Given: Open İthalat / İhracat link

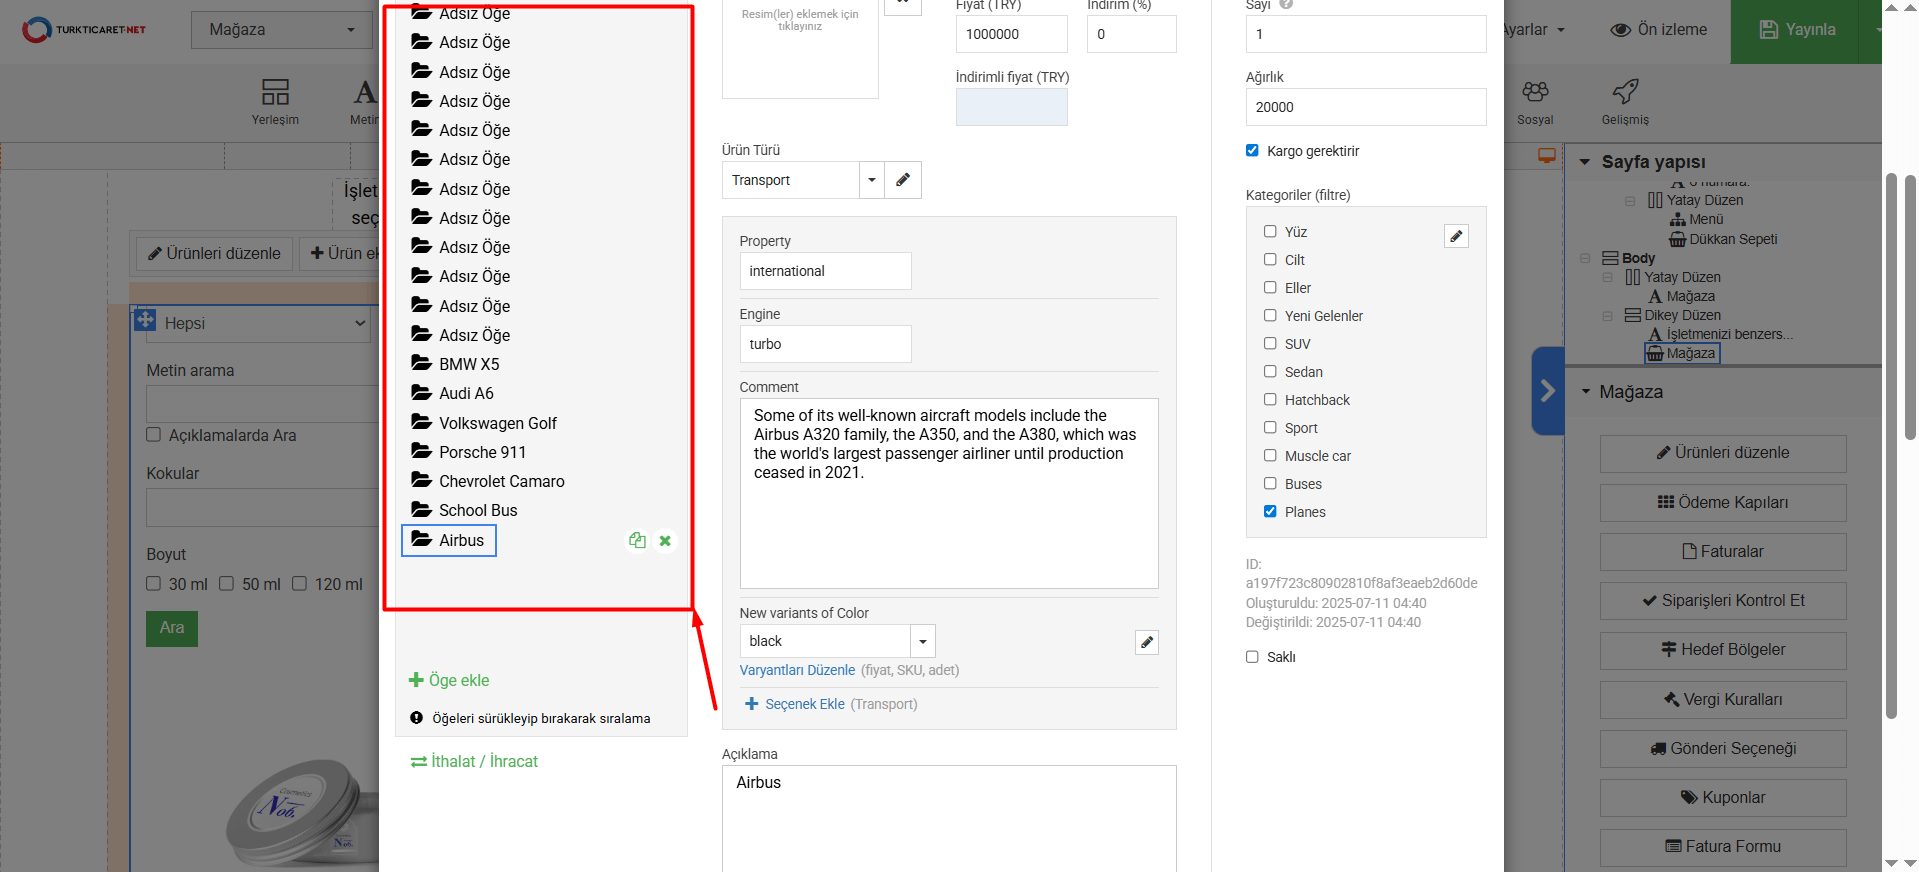Looking at the screenshot, I should pos(474,761).
